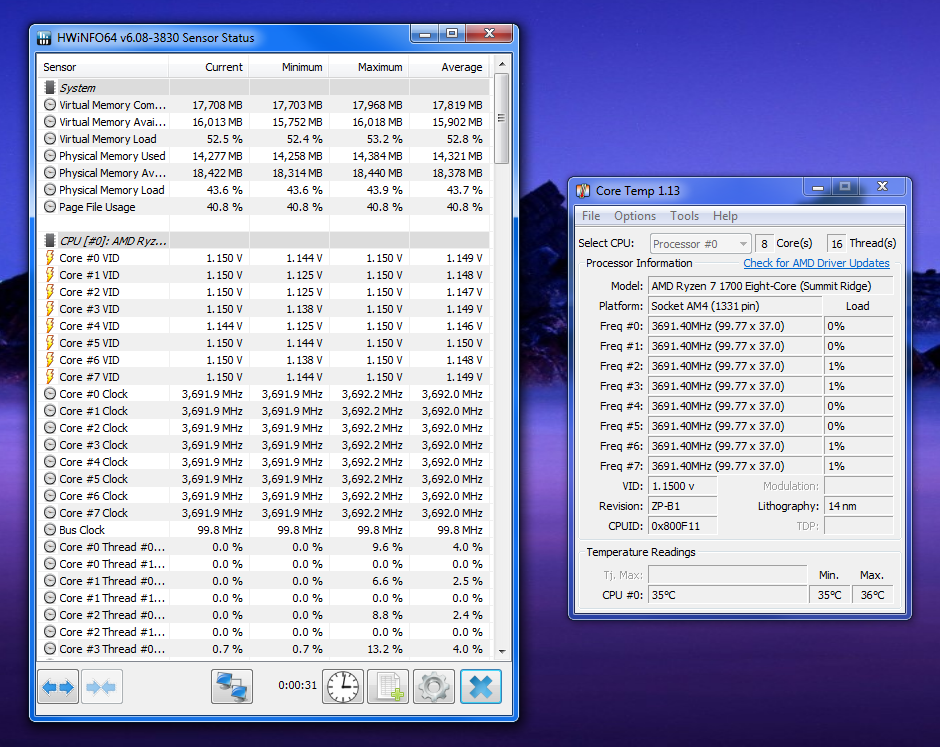
Task: Start logging with the sheet-plus icon
Action: tap(388, 686)
